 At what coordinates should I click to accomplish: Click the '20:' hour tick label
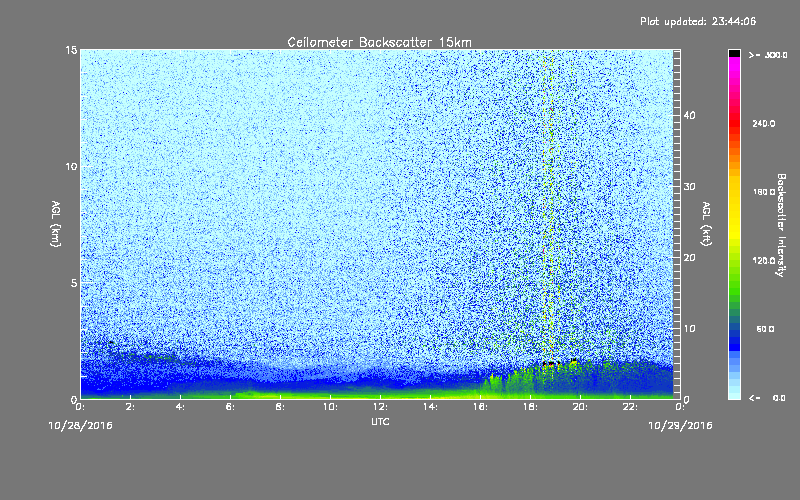pos(580,407)
